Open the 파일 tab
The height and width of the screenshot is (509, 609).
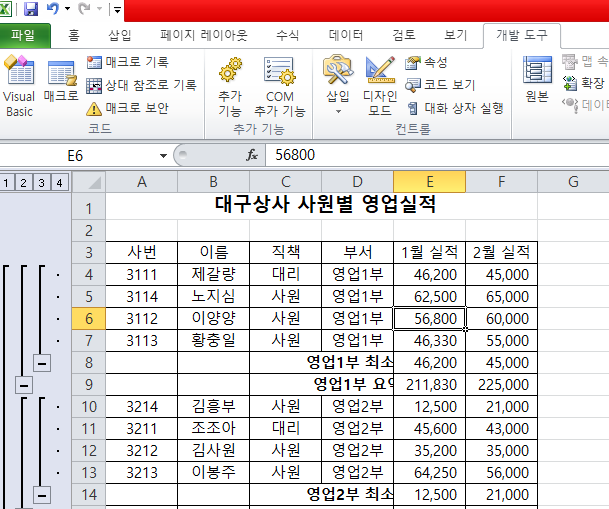[x=23, y=36]
